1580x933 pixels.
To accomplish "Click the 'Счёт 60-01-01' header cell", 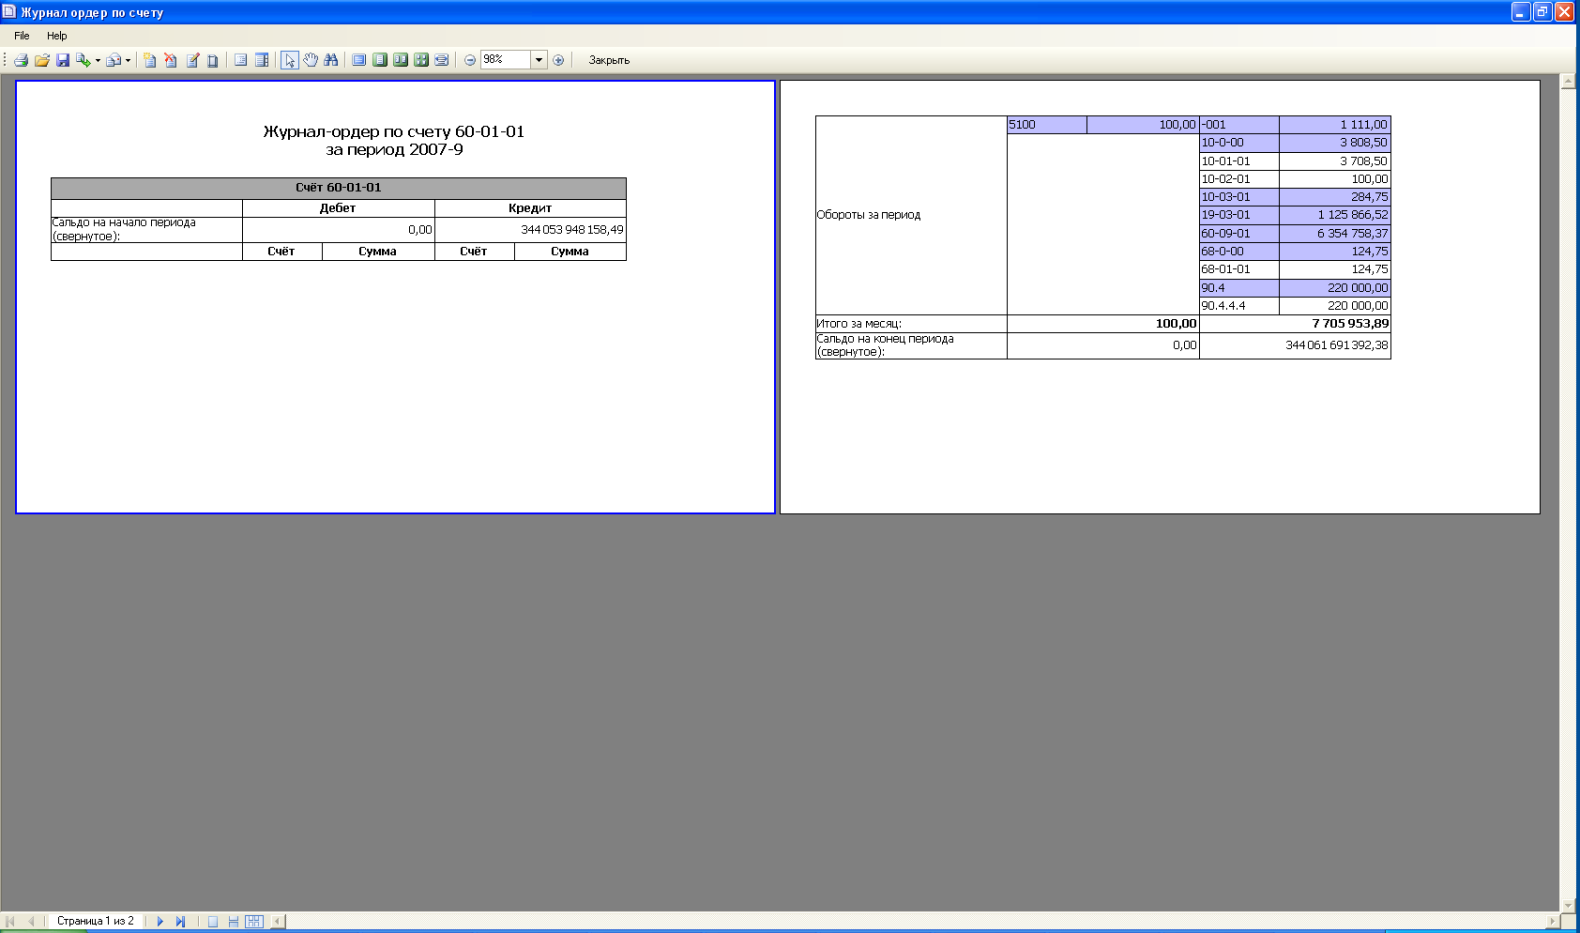I will pos(339,187).
